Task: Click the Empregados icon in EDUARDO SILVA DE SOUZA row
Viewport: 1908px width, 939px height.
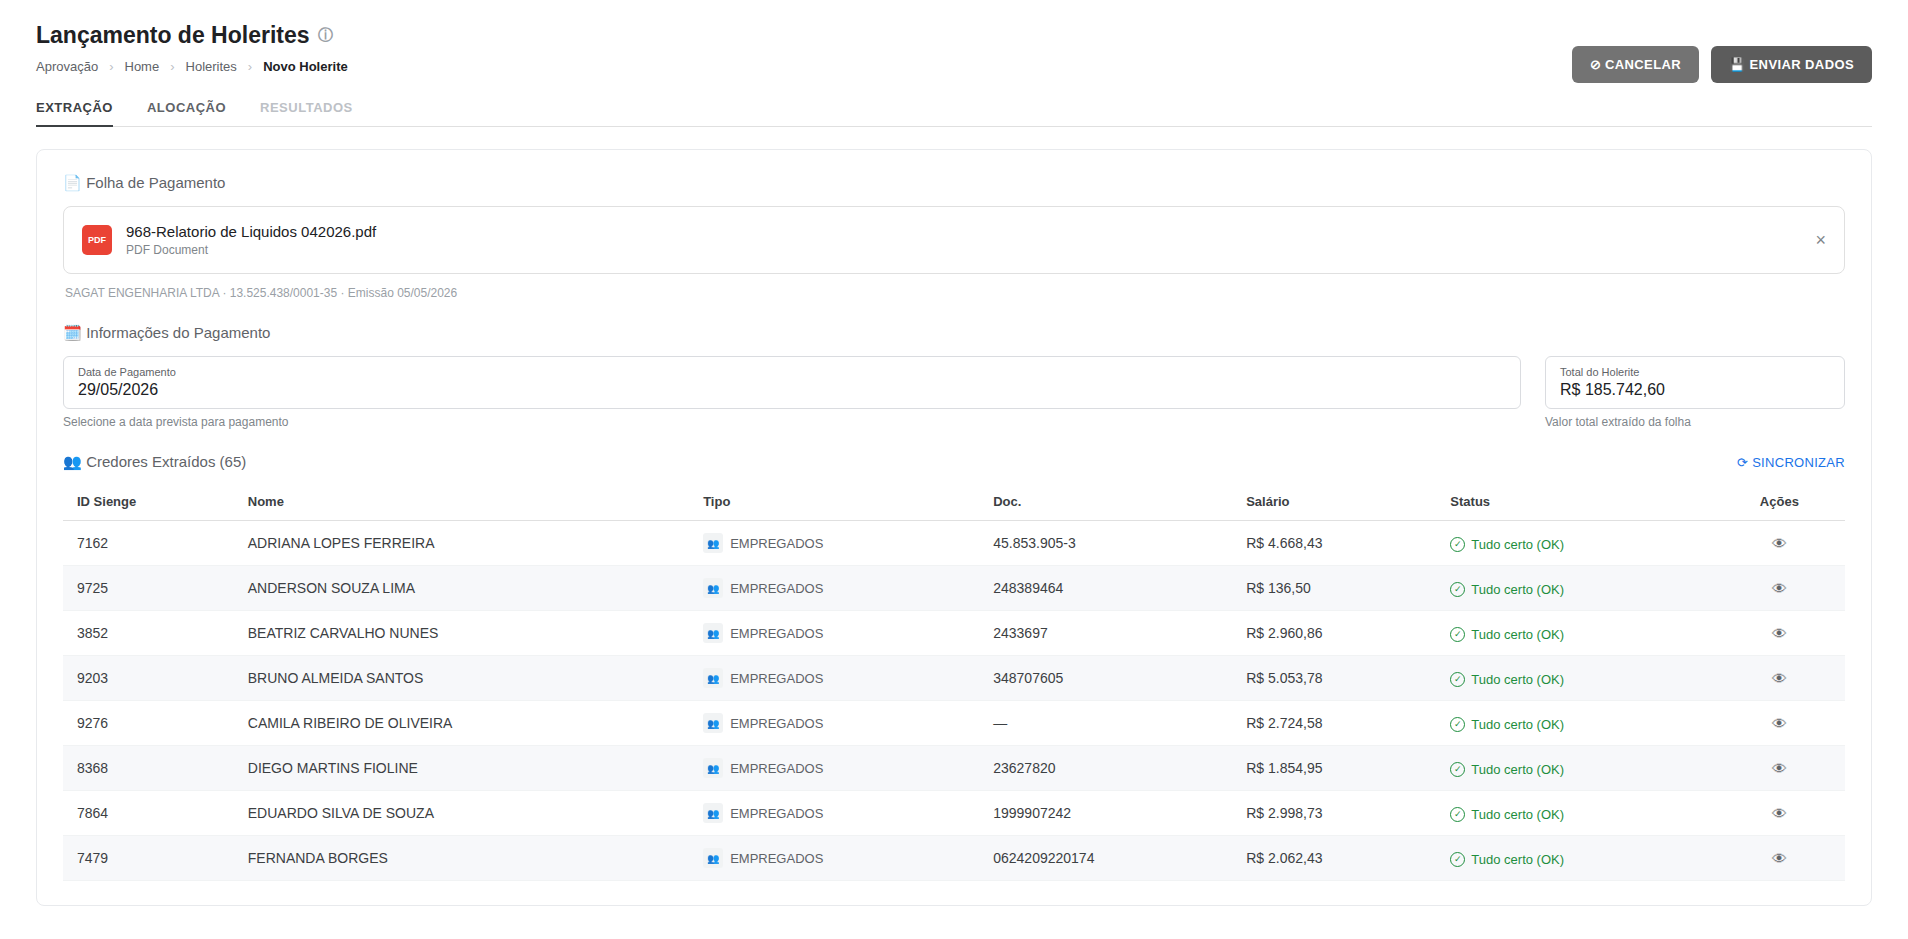Action: coord(713,814)
